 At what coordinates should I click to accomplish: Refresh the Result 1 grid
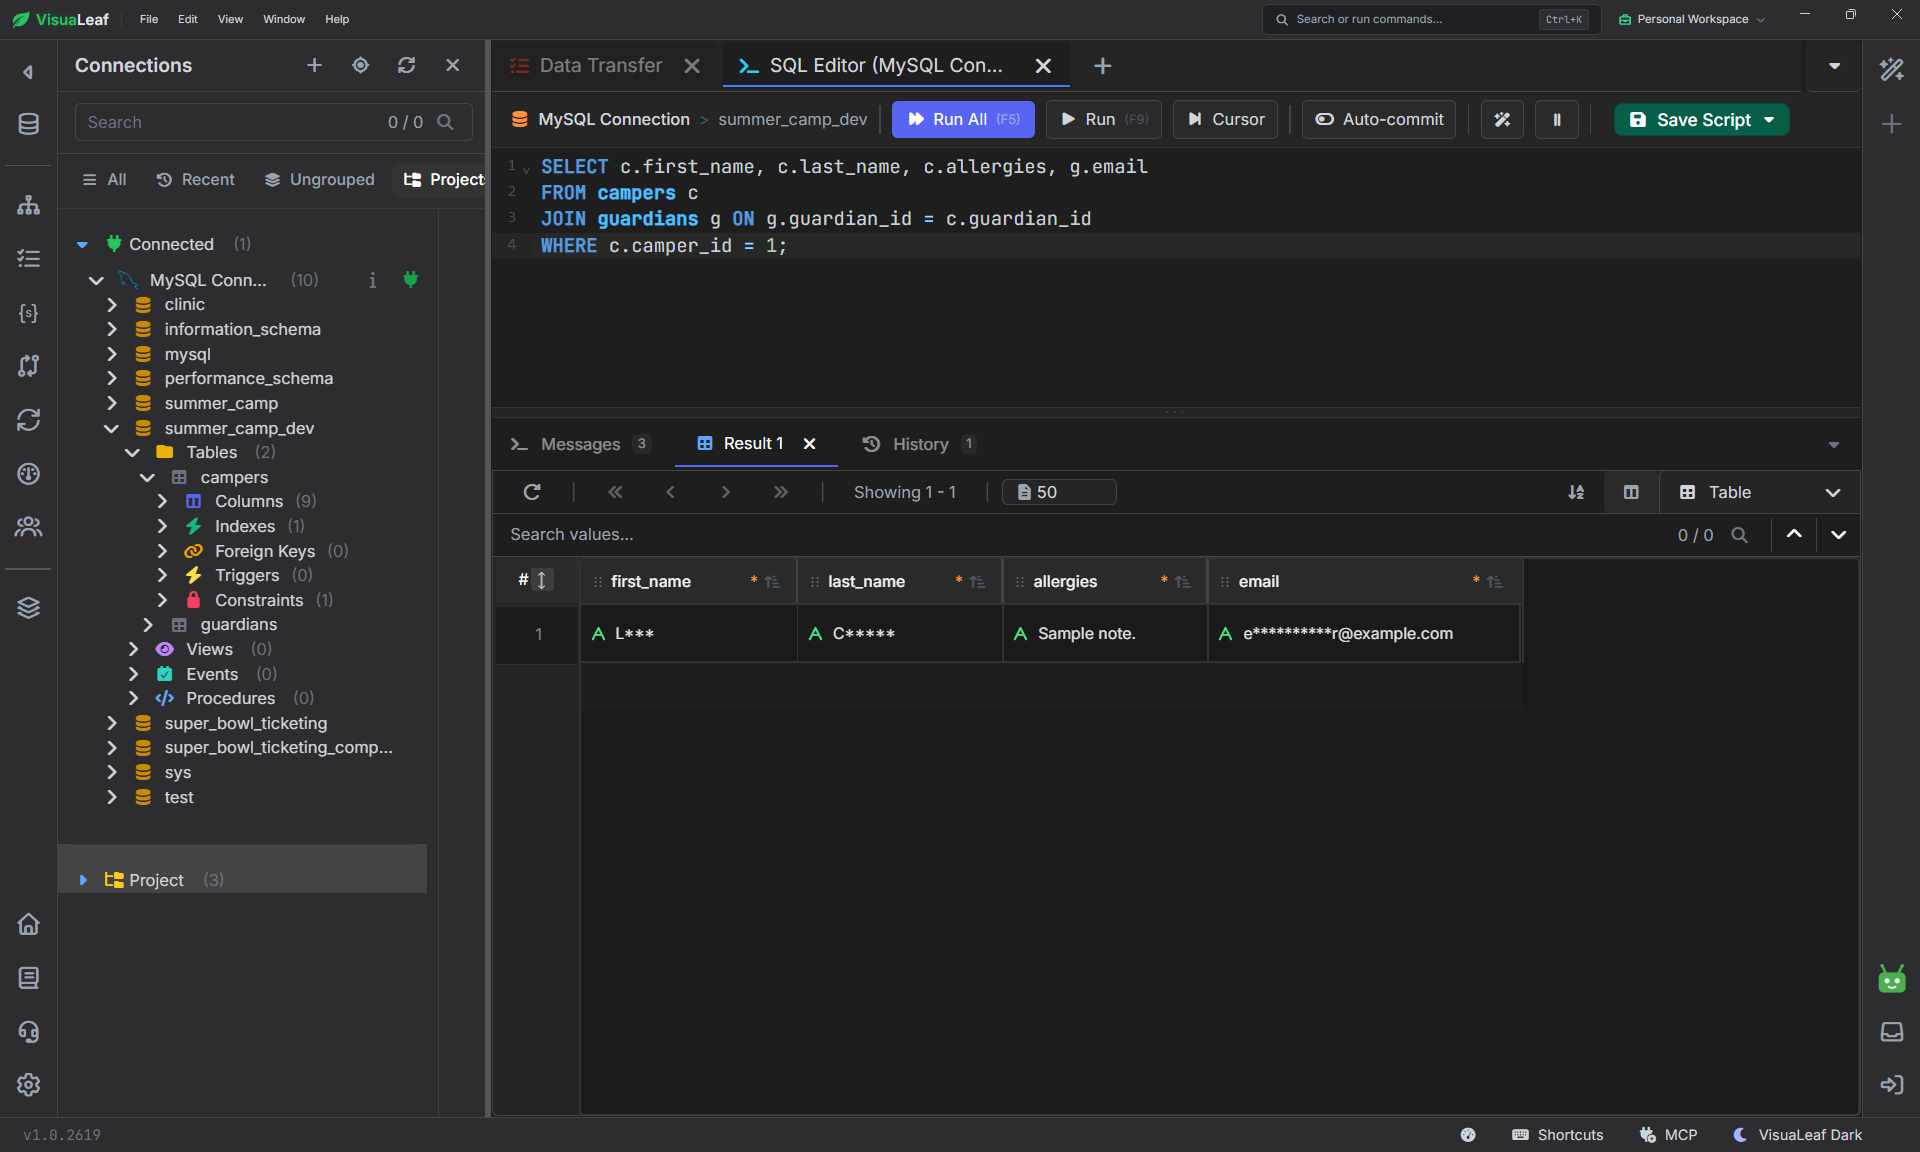pyautogui.click(x=532, y=492)
